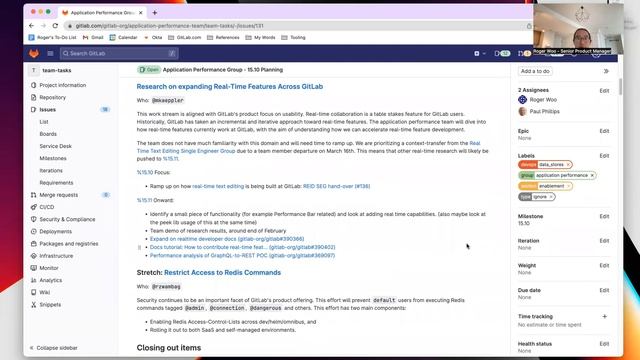Viewport: 640px width, 360px height.
Task: Open real-time text editing link
Action: click(218, 186)
